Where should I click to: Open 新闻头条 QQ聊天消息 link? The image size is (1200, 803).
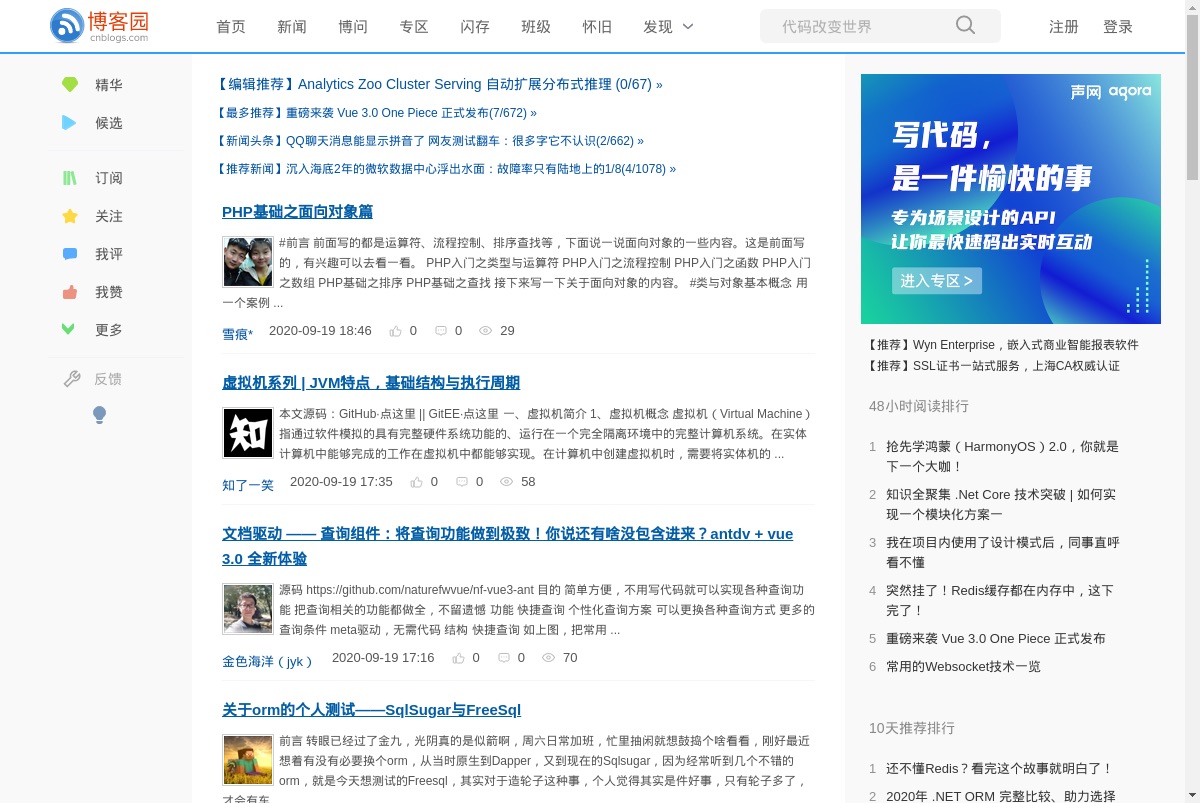(x=430, y=141)
